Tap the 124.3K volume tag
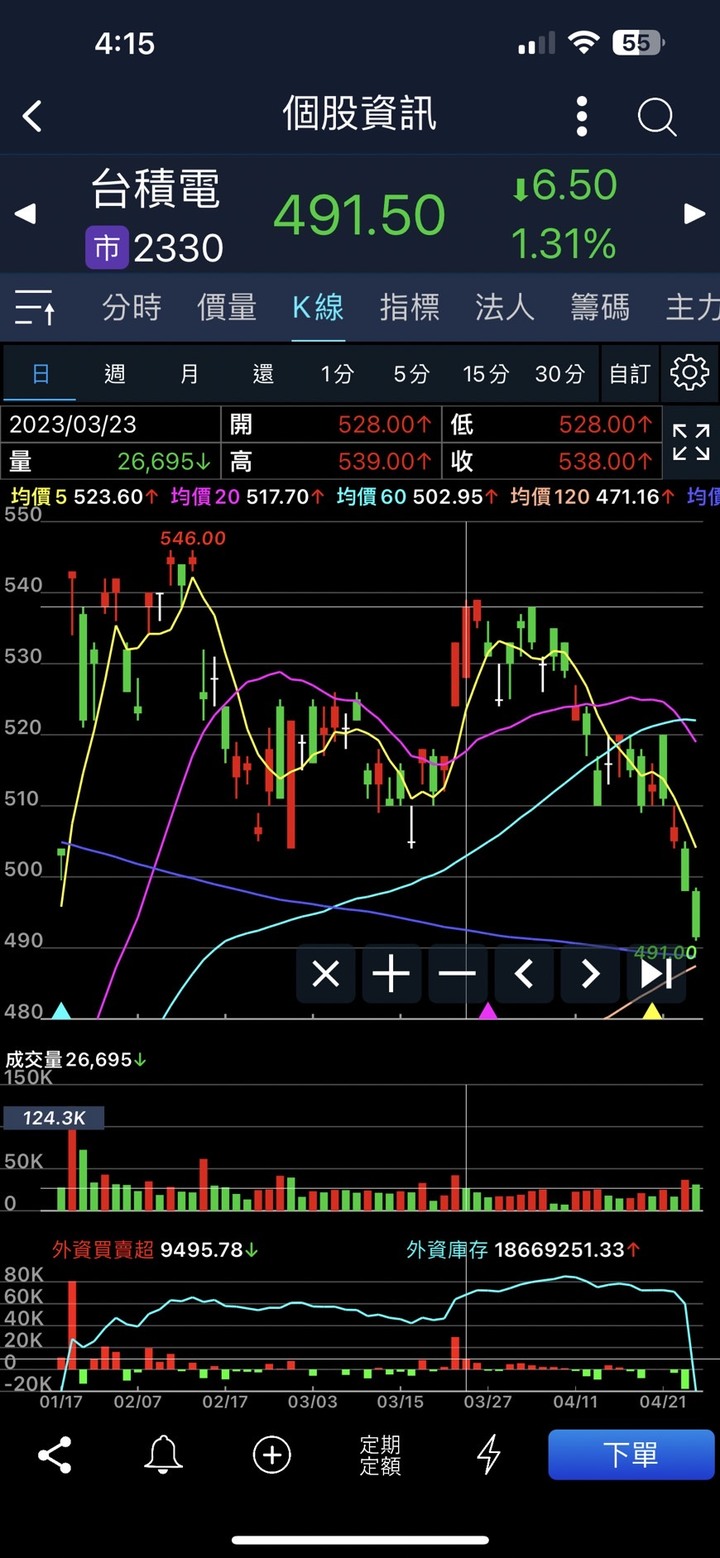The height and width of the screenshot is (1558, 720). point(54,1118)
